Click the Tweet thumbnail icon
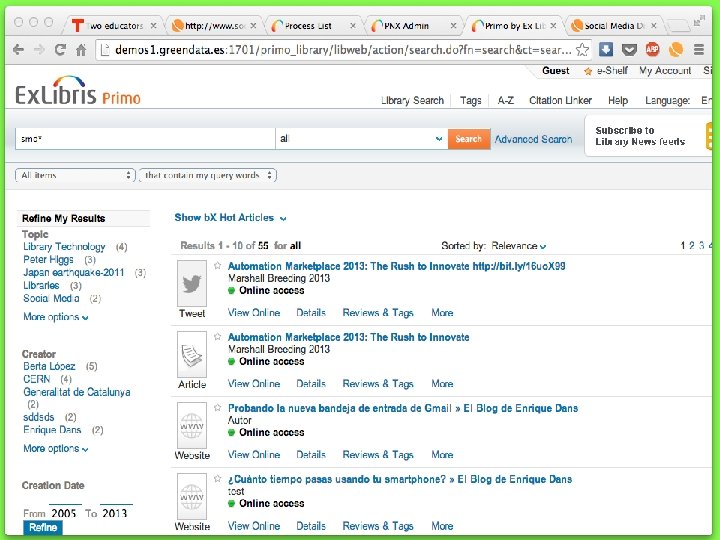720x540 pixels. [x=192, y=284]
